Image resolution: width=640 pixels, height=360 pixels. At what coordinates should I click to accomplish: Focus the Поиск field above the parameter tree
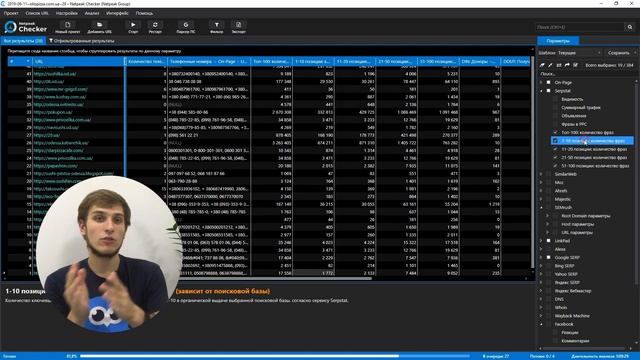(586, 74)
